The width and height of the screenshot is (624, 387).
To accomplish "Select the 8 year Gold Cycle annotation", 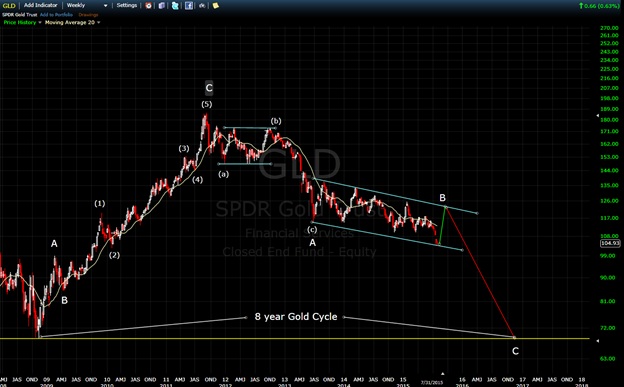I will [296, 317].
